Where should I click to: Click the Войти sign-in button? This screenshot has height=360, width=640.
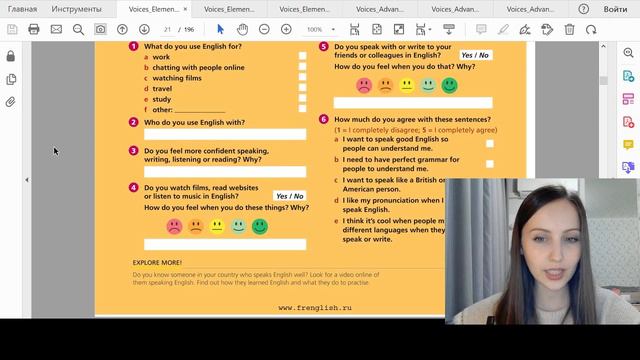(616, 9)
